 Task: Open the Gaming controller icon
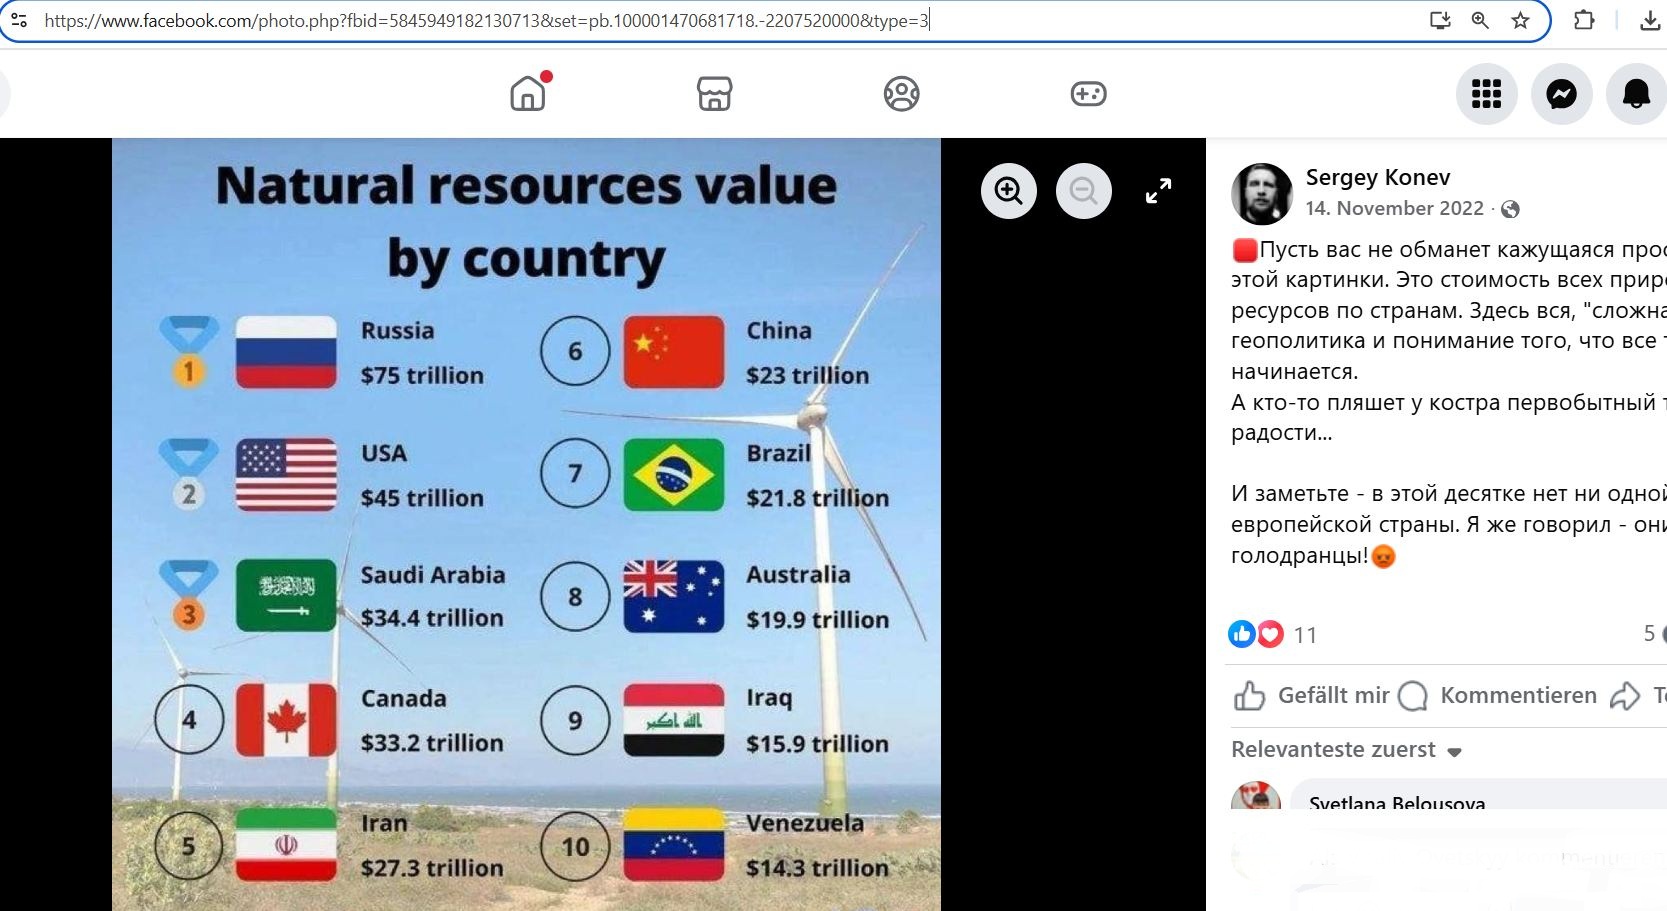[1088, 94]
